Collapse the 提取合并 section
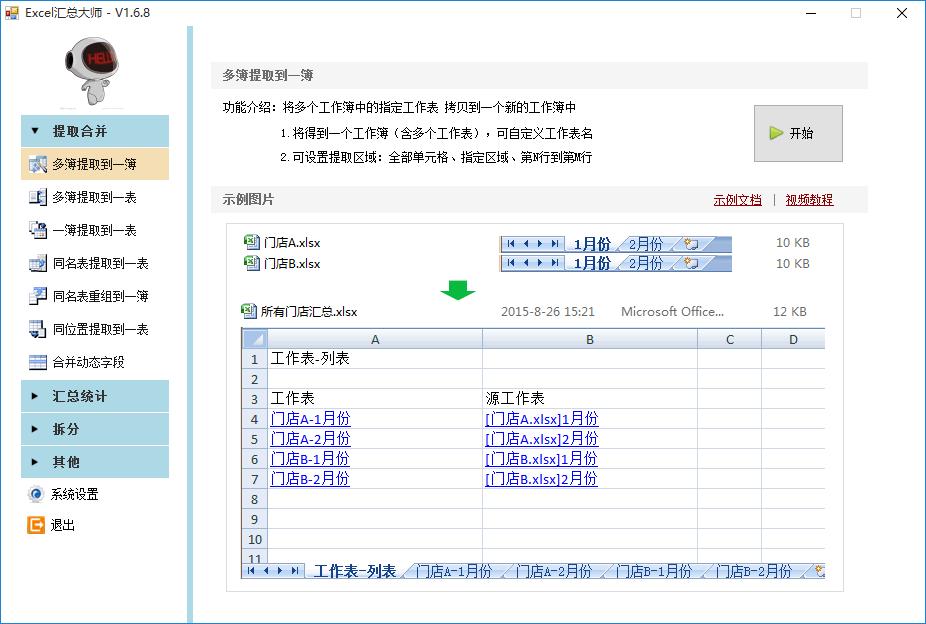The height and width of the screenshot is (624, 926). [95, 131]
